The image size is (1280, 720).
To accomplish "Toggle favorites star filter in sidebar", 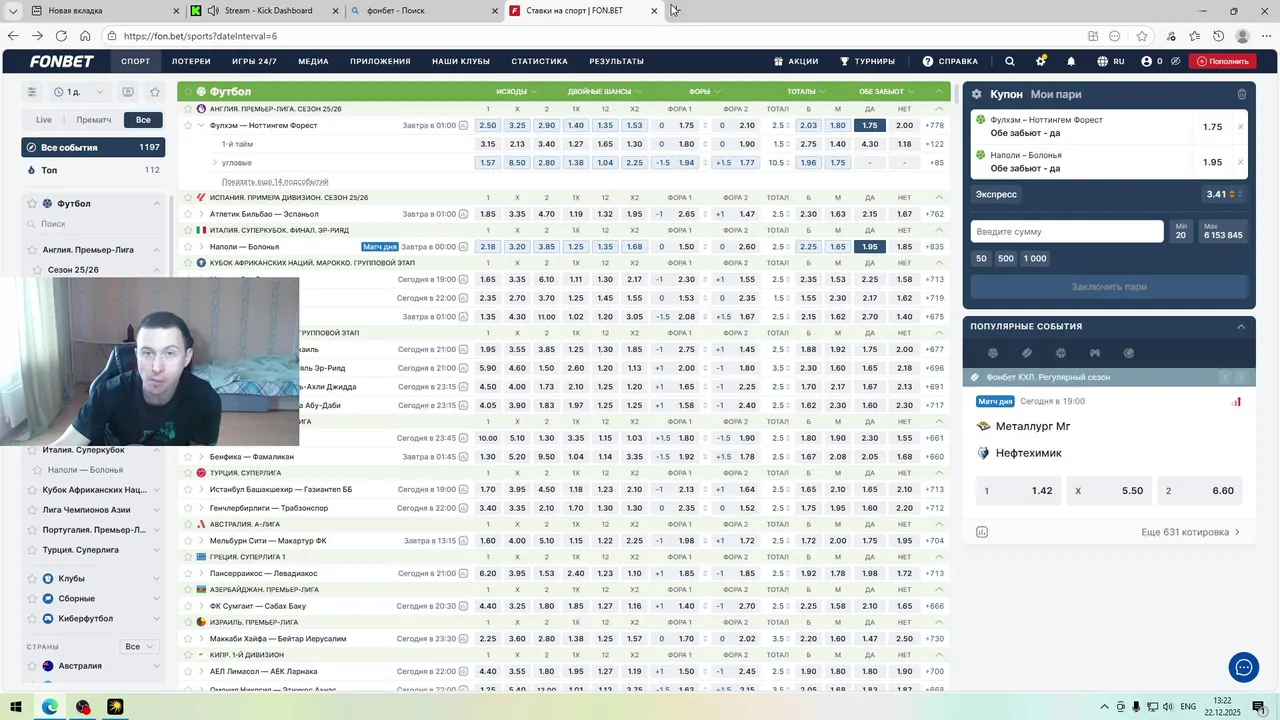I will coord(155,92).
